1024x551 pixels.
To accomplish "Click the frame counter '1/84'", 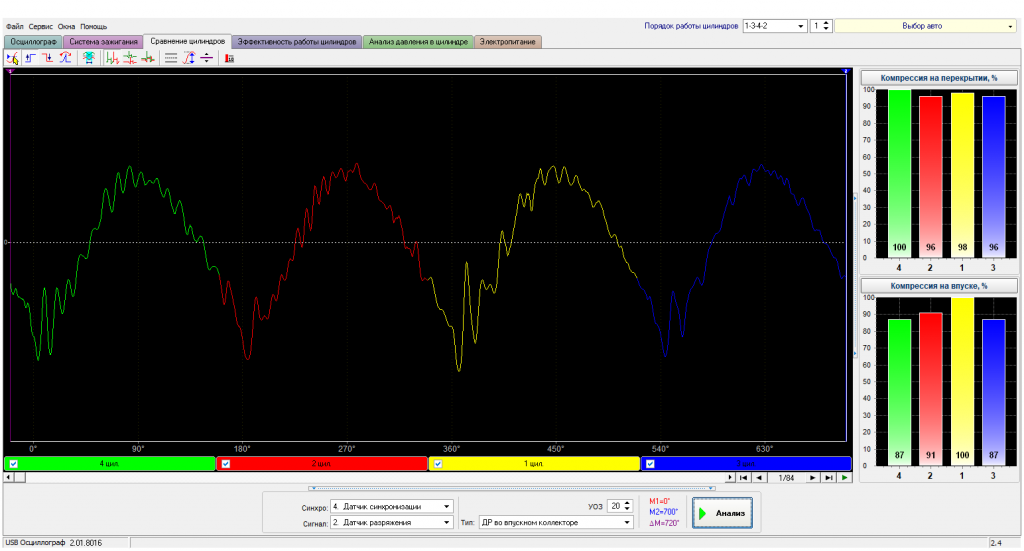I will 786,478.
